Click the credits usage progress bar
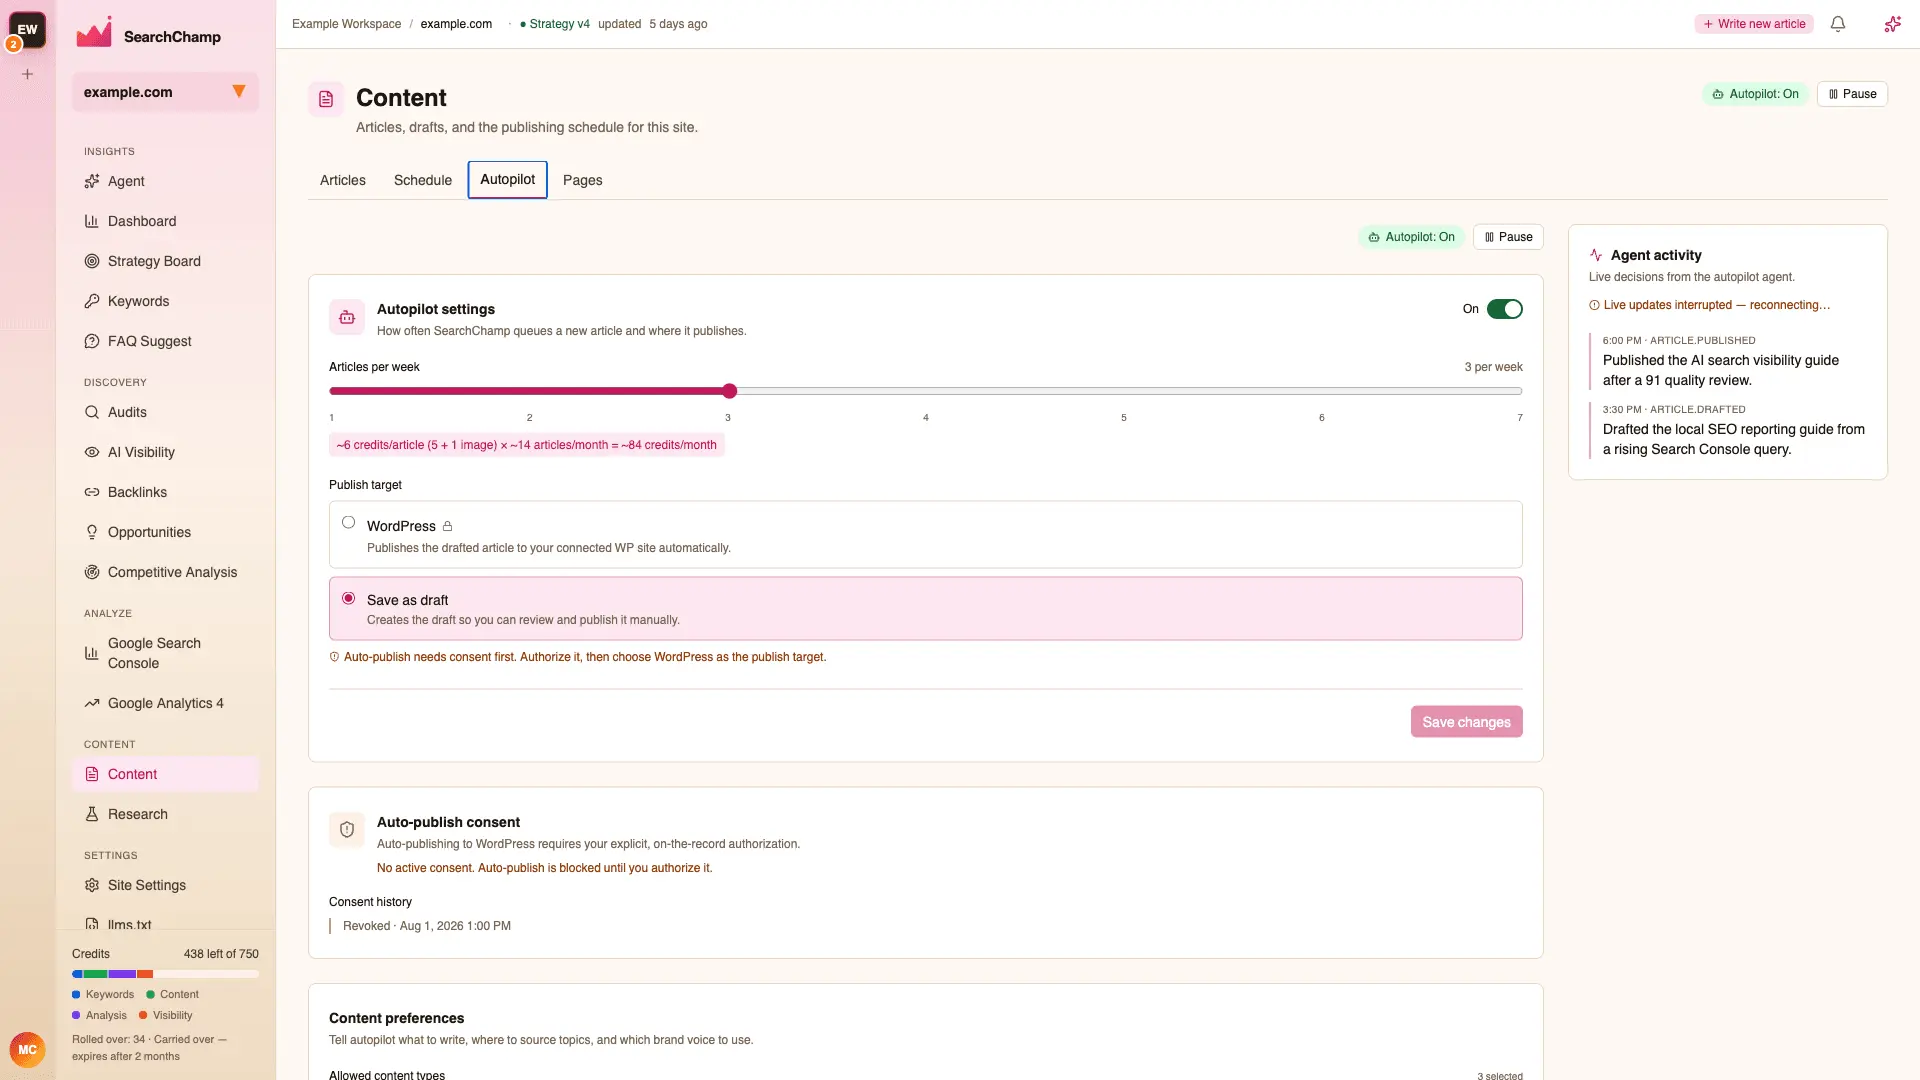 [x=165, y=974]
